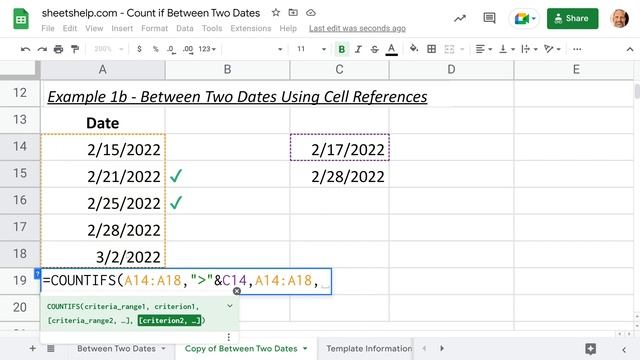
Task: Format as percent
Action: tap(156, 49)
